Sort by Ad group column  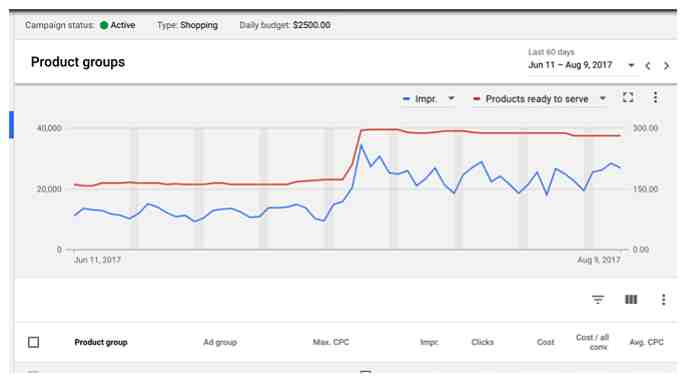[x=220, y=342]
